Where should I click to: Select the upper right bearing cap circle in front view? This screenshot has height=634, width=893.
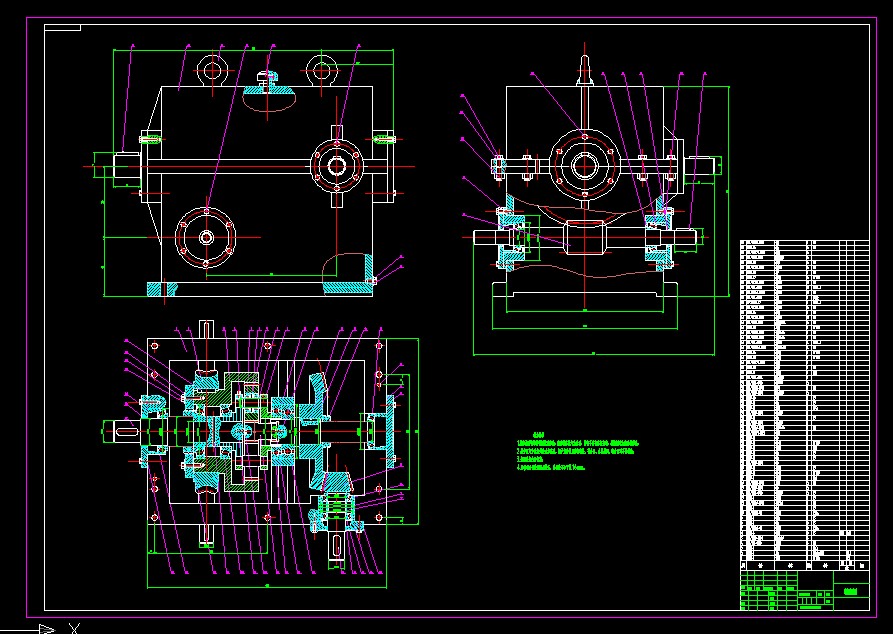pyautogui.click(x=337, y=166)
